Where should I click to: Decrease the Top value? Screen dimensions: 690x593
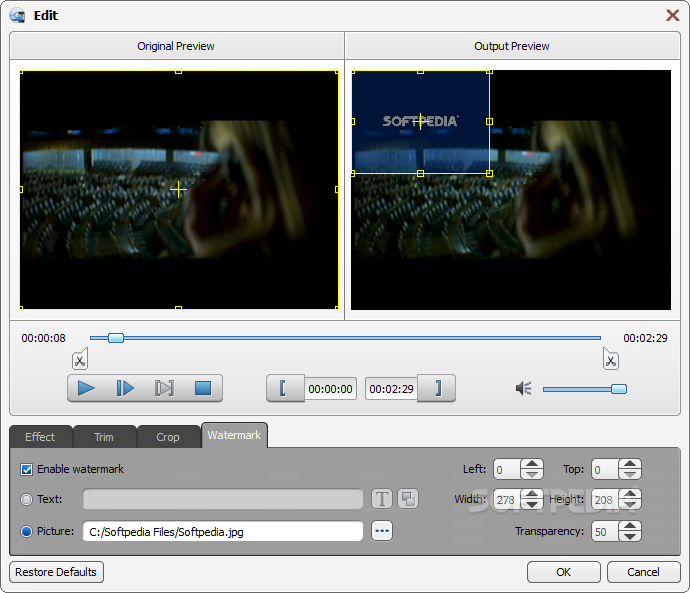click(630, 474)
